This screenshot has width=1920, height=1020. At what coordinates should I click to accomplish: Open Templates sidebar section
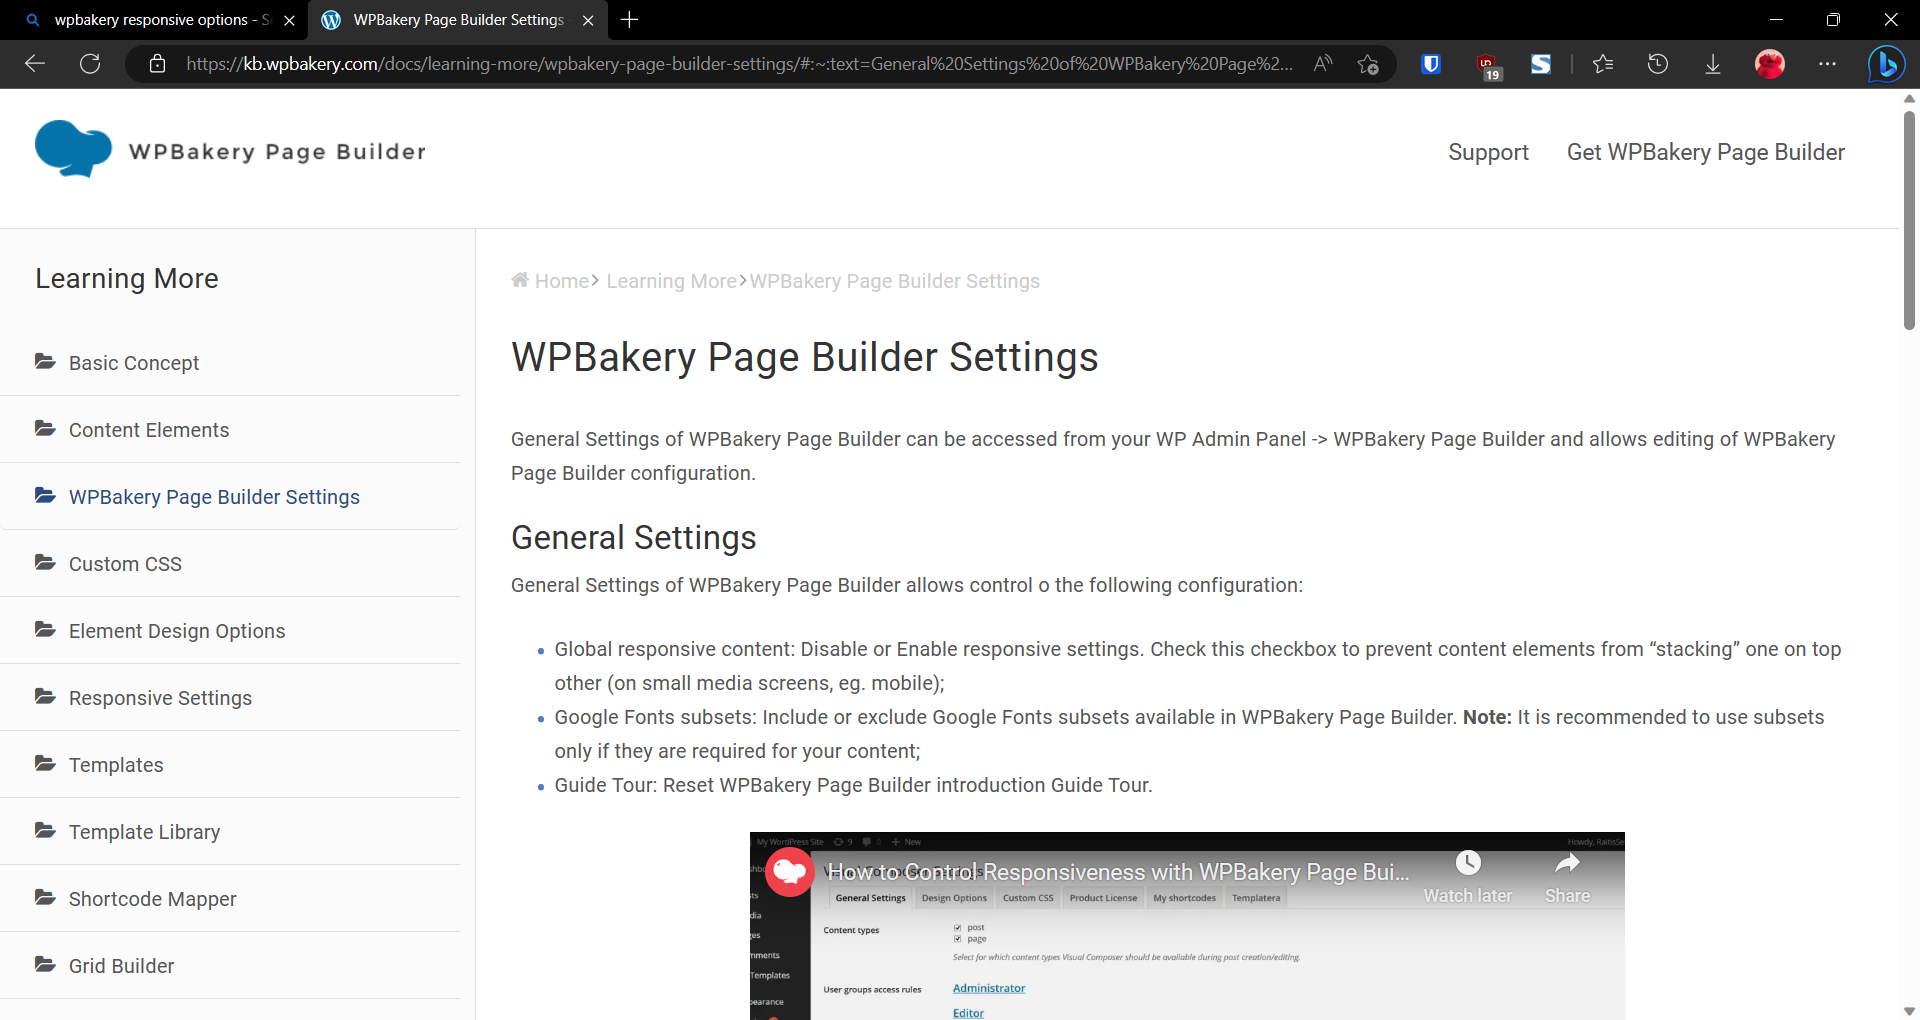pos(116,765)
